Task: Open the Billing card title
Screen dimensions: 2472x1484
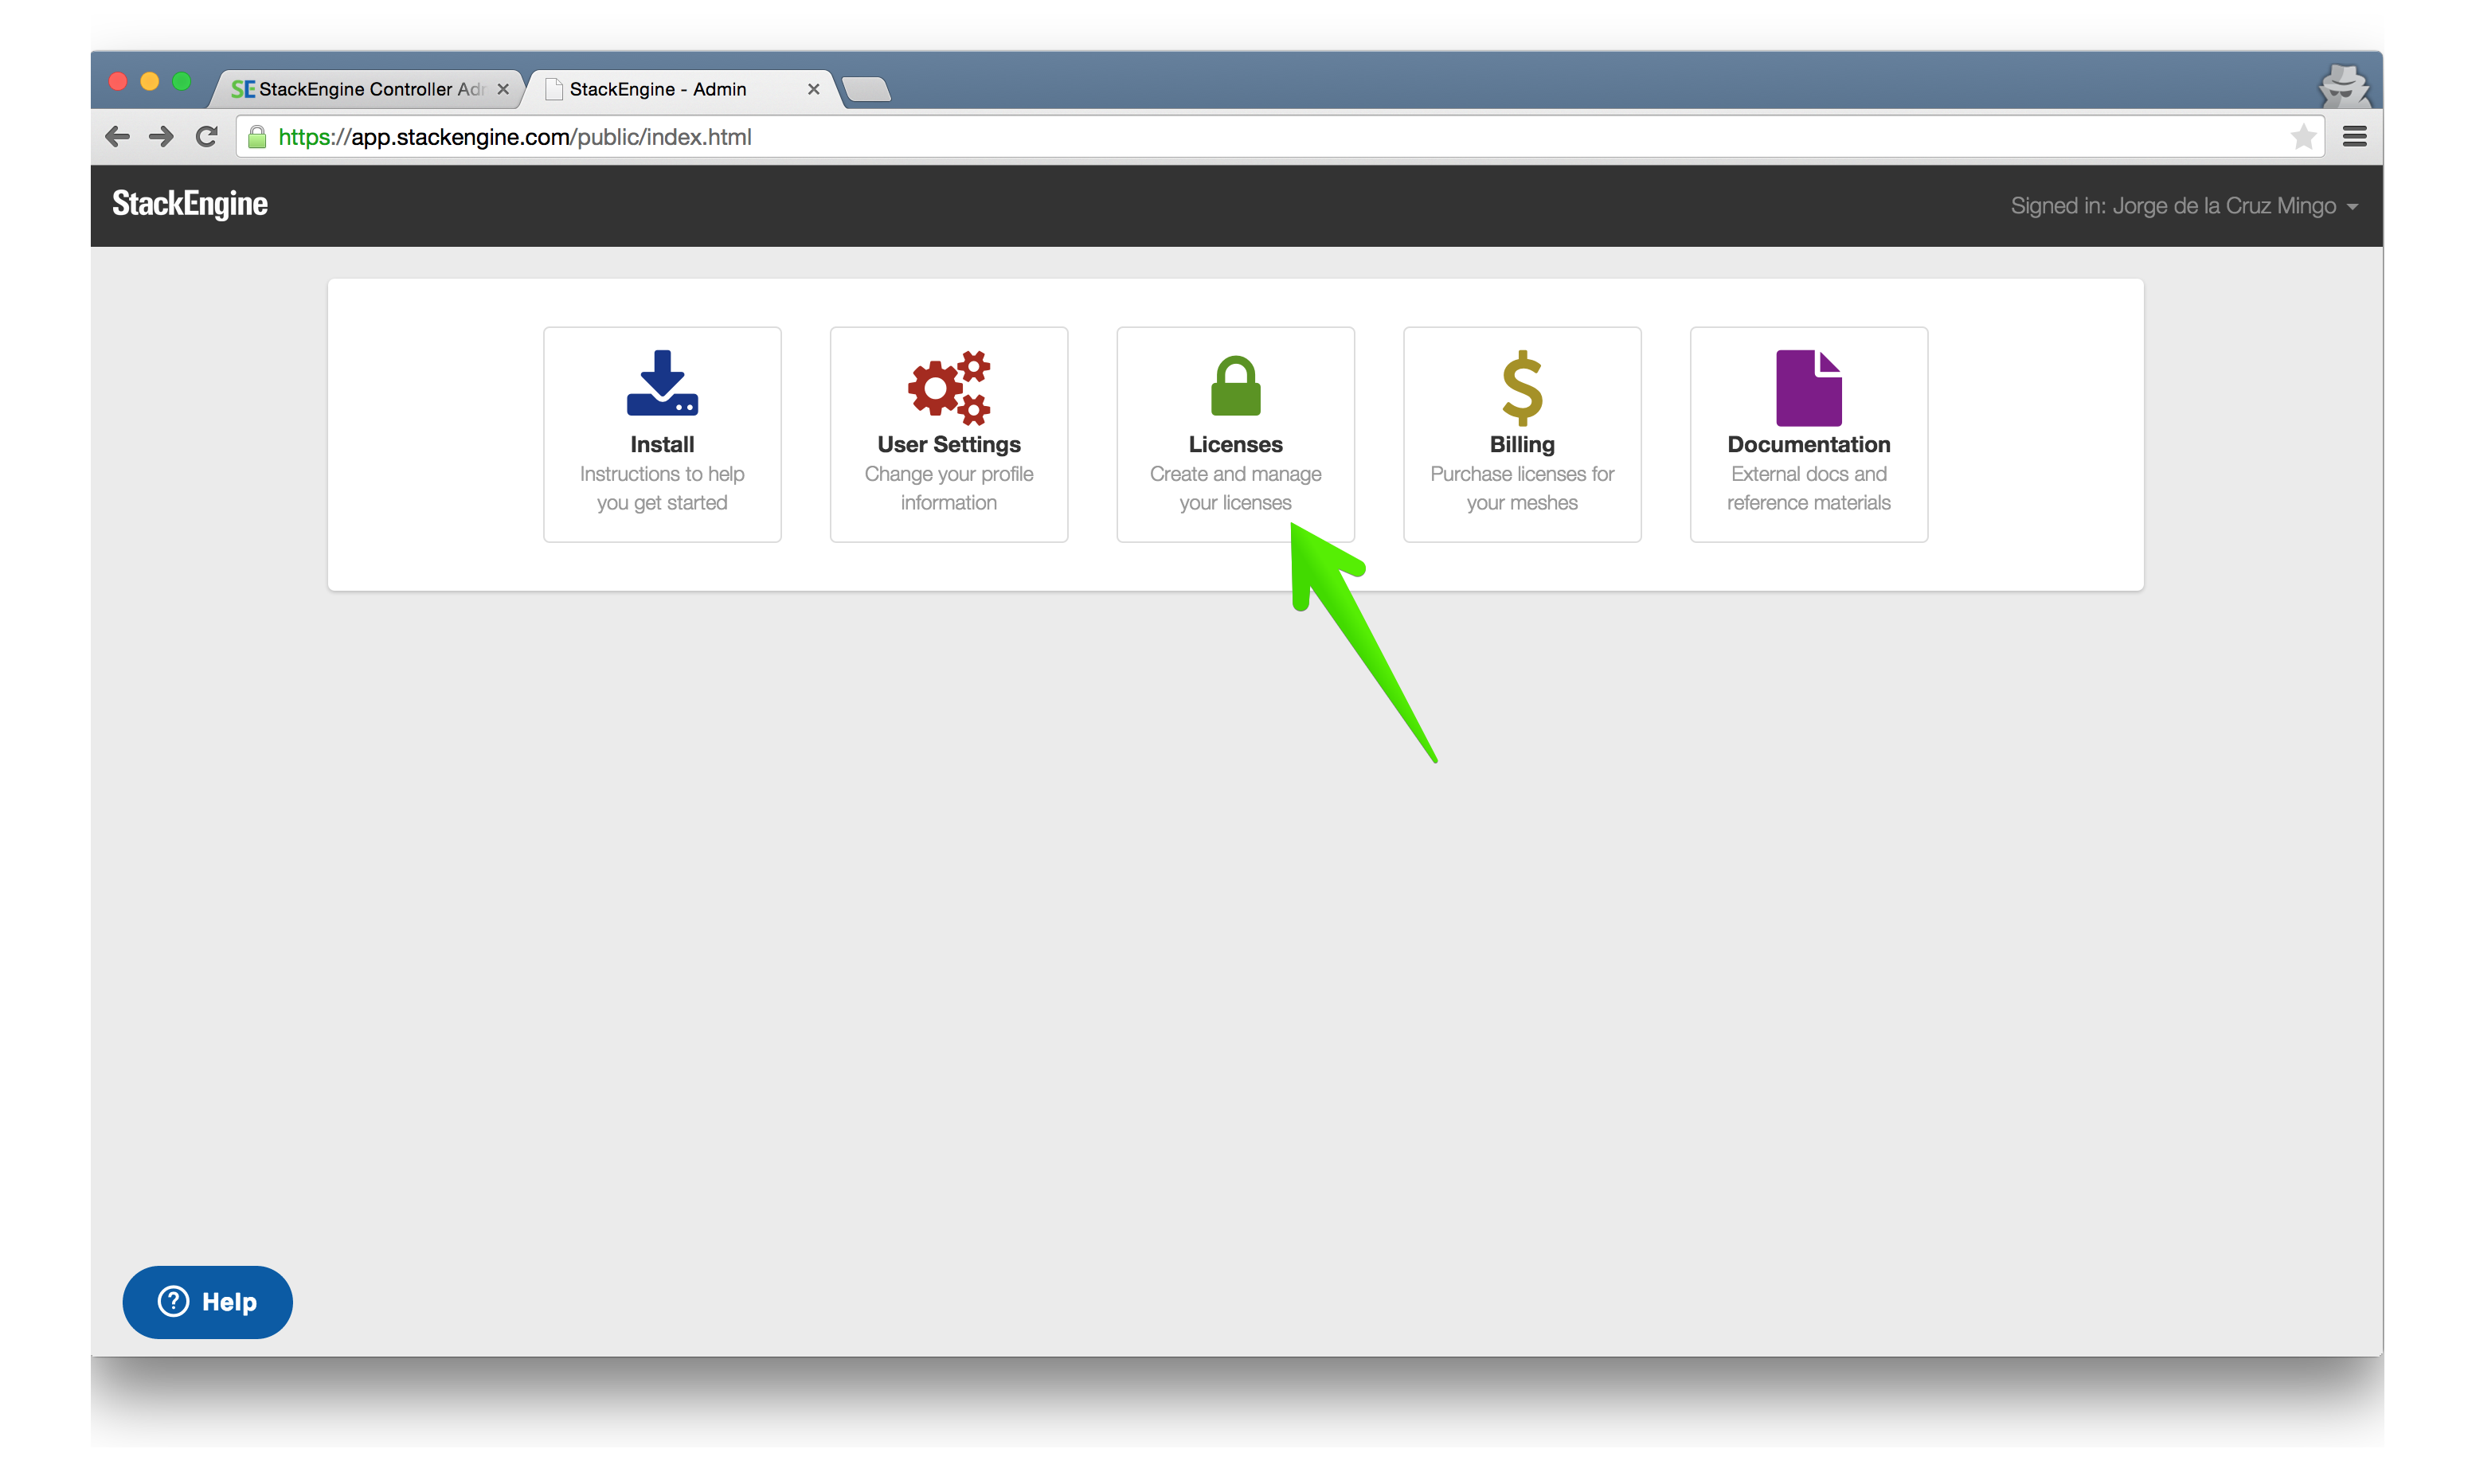Action: [1522, 444]
